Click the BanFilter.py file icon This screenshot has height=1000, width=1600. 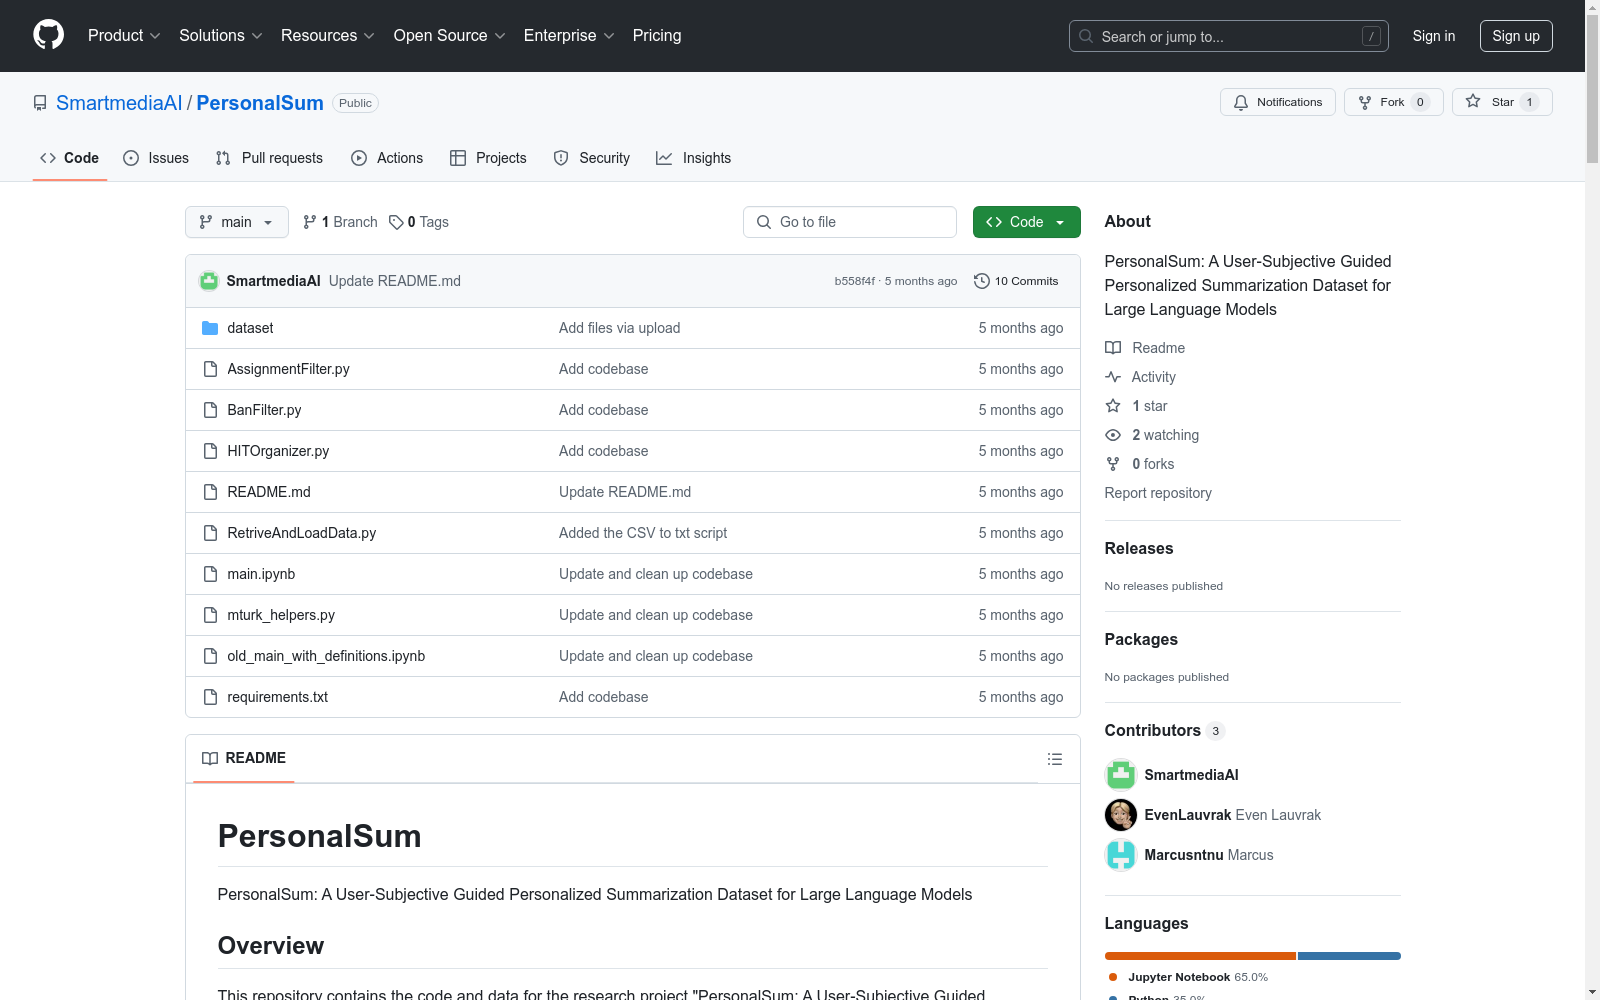coord(210,410)
